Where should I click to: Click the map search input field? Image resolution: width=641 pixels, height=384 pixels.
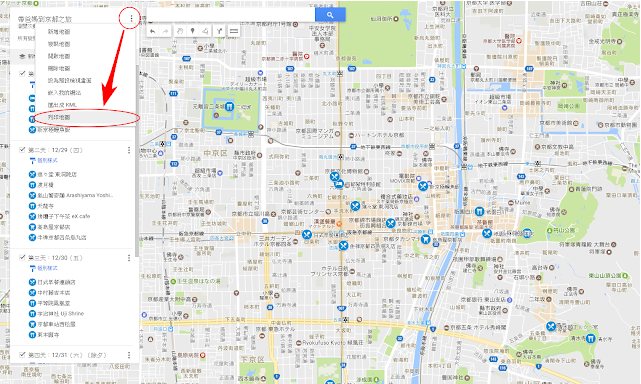pyautogui.click(x=231, y=15)
